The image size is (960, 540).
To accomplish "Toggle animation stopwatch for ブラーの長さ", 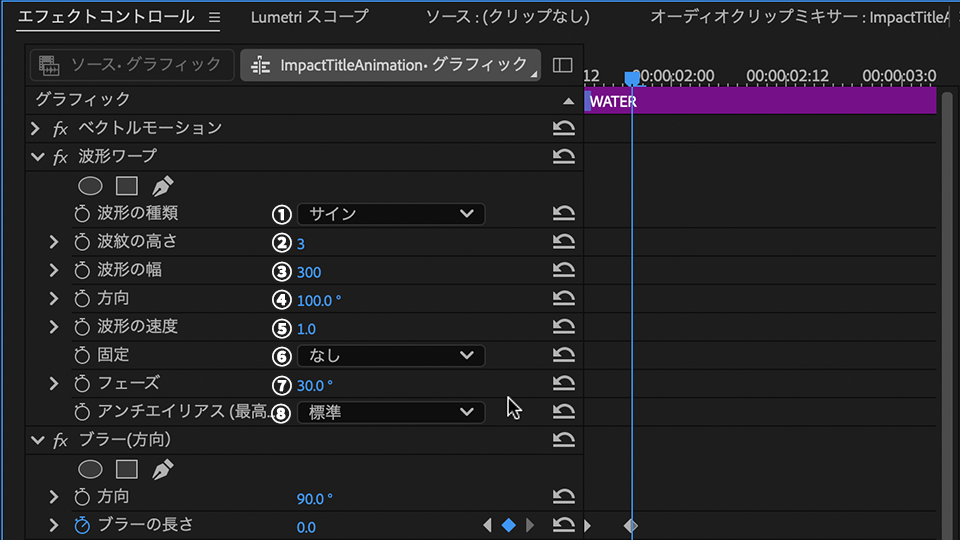I will 82,525.
